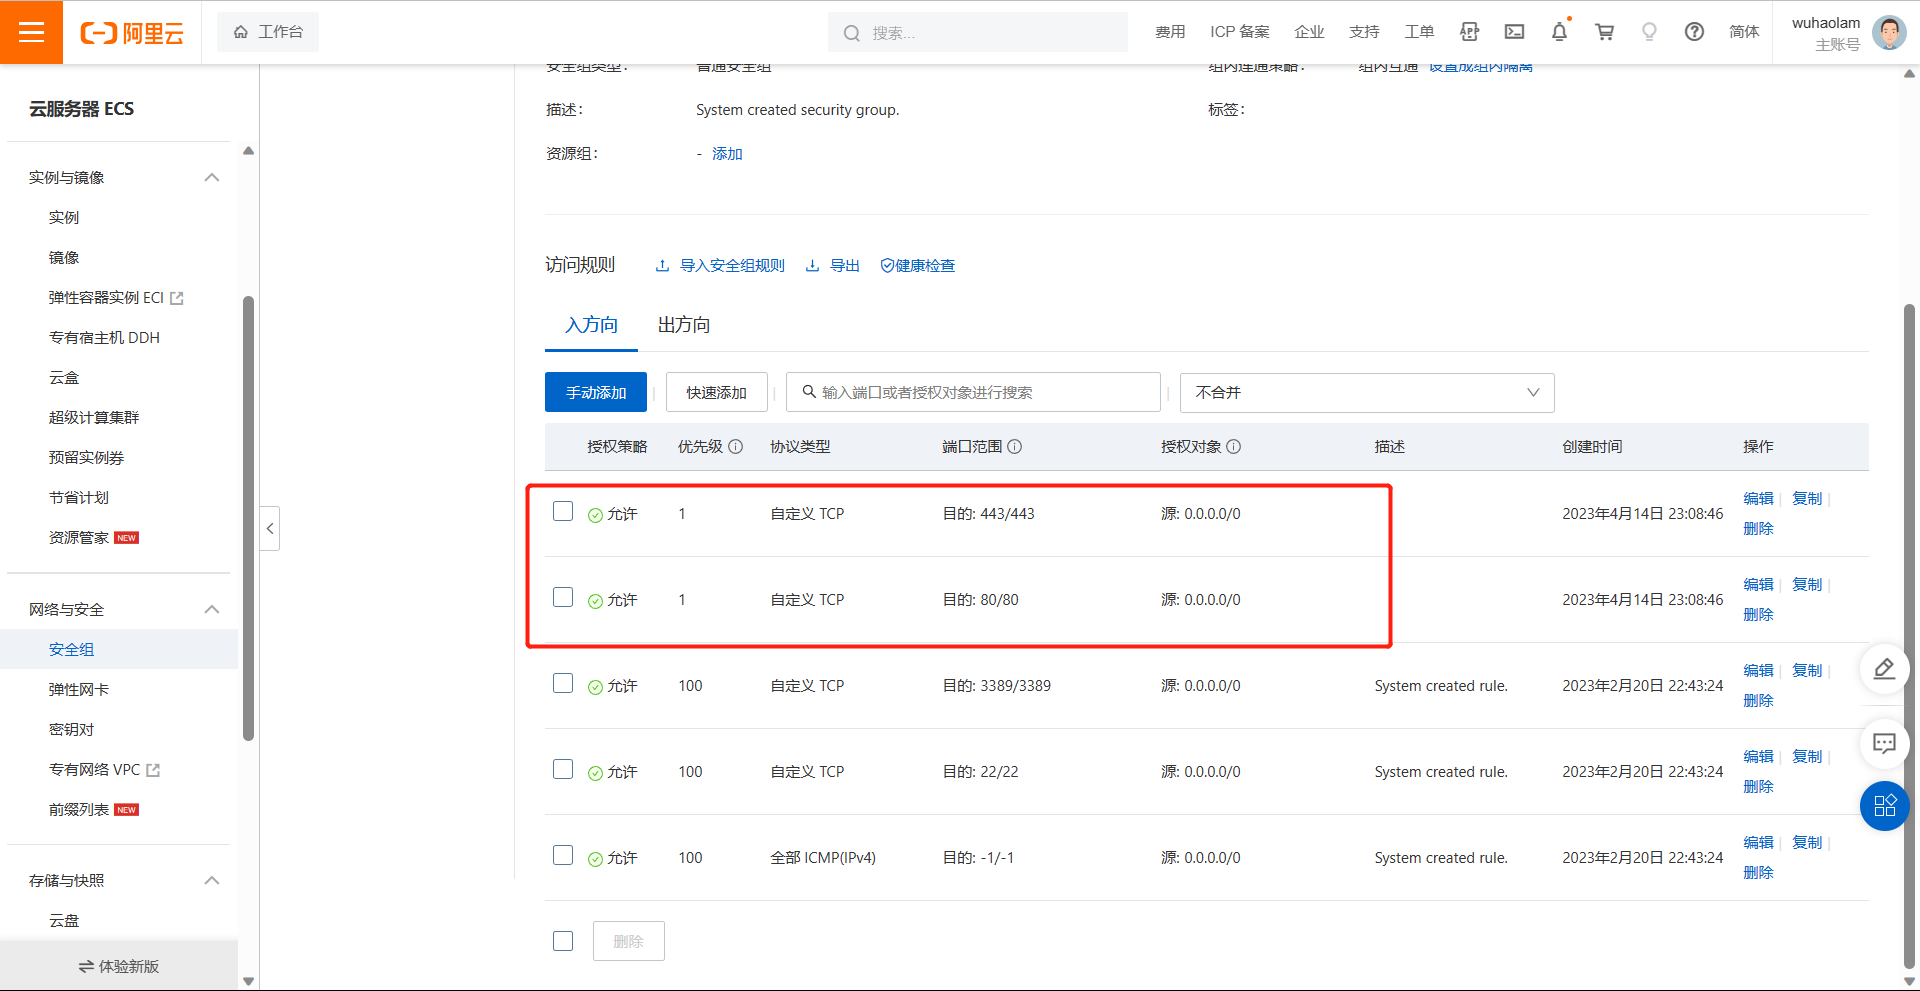Viewport: 1920px width, 991px height.
Task: Collapse the 实例与镜像 sidebar section
Action: 212,178
